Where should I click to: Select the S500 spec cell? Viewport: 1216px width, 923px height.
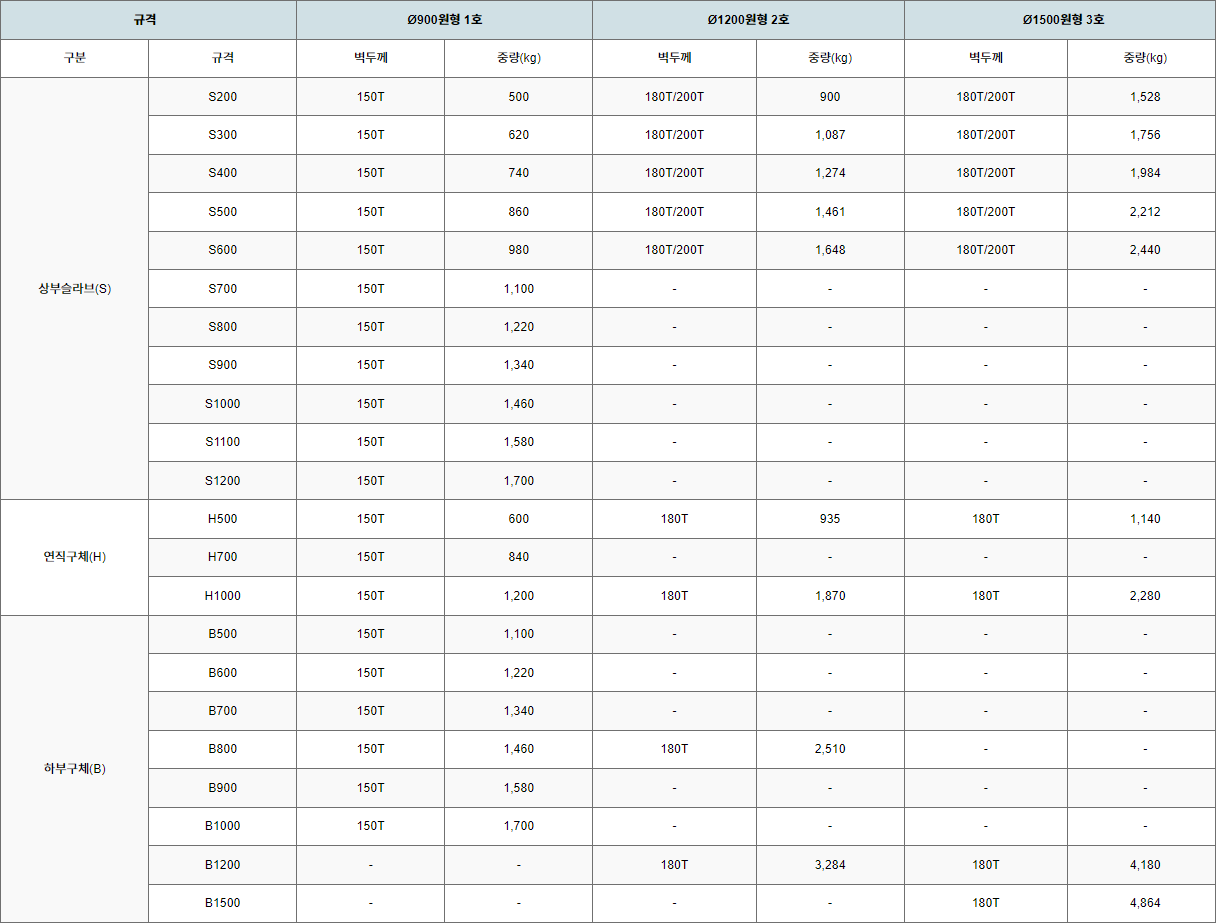coord(222,212)
